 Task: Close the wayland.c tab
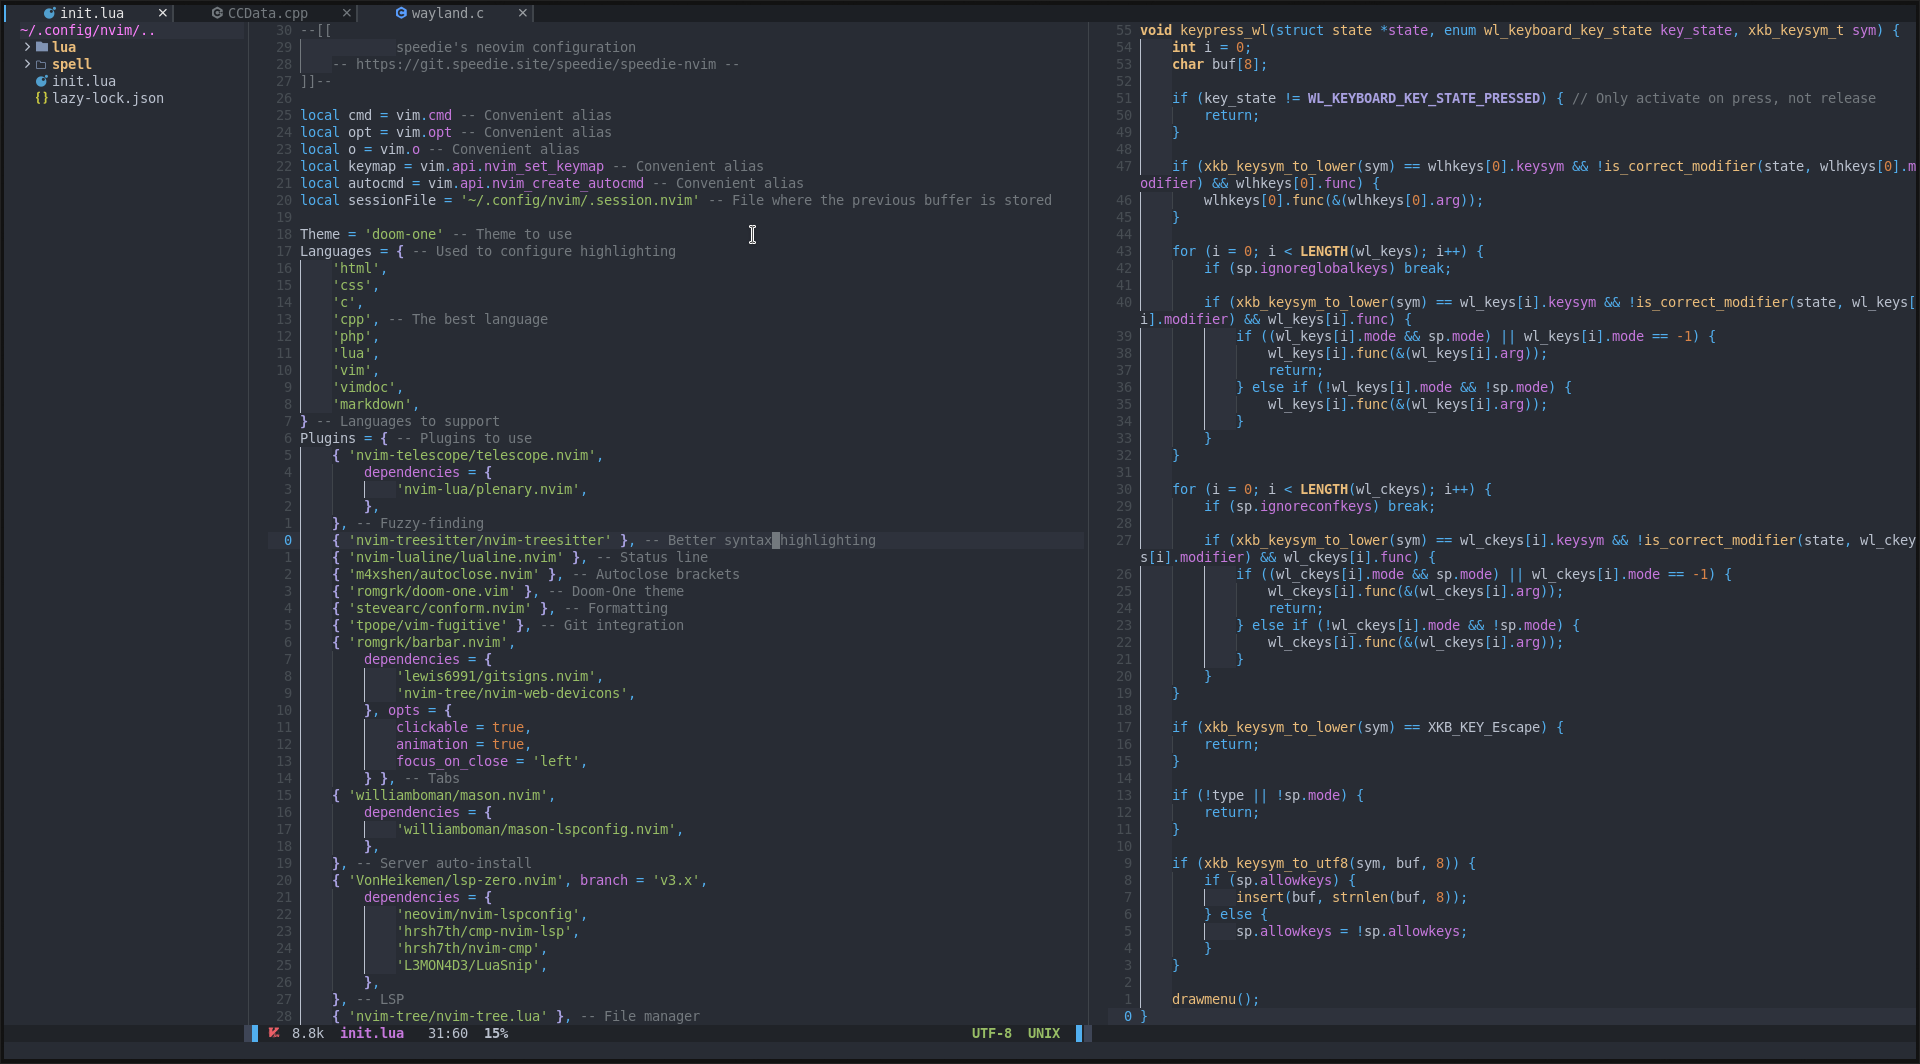click(x=522, y=13)
